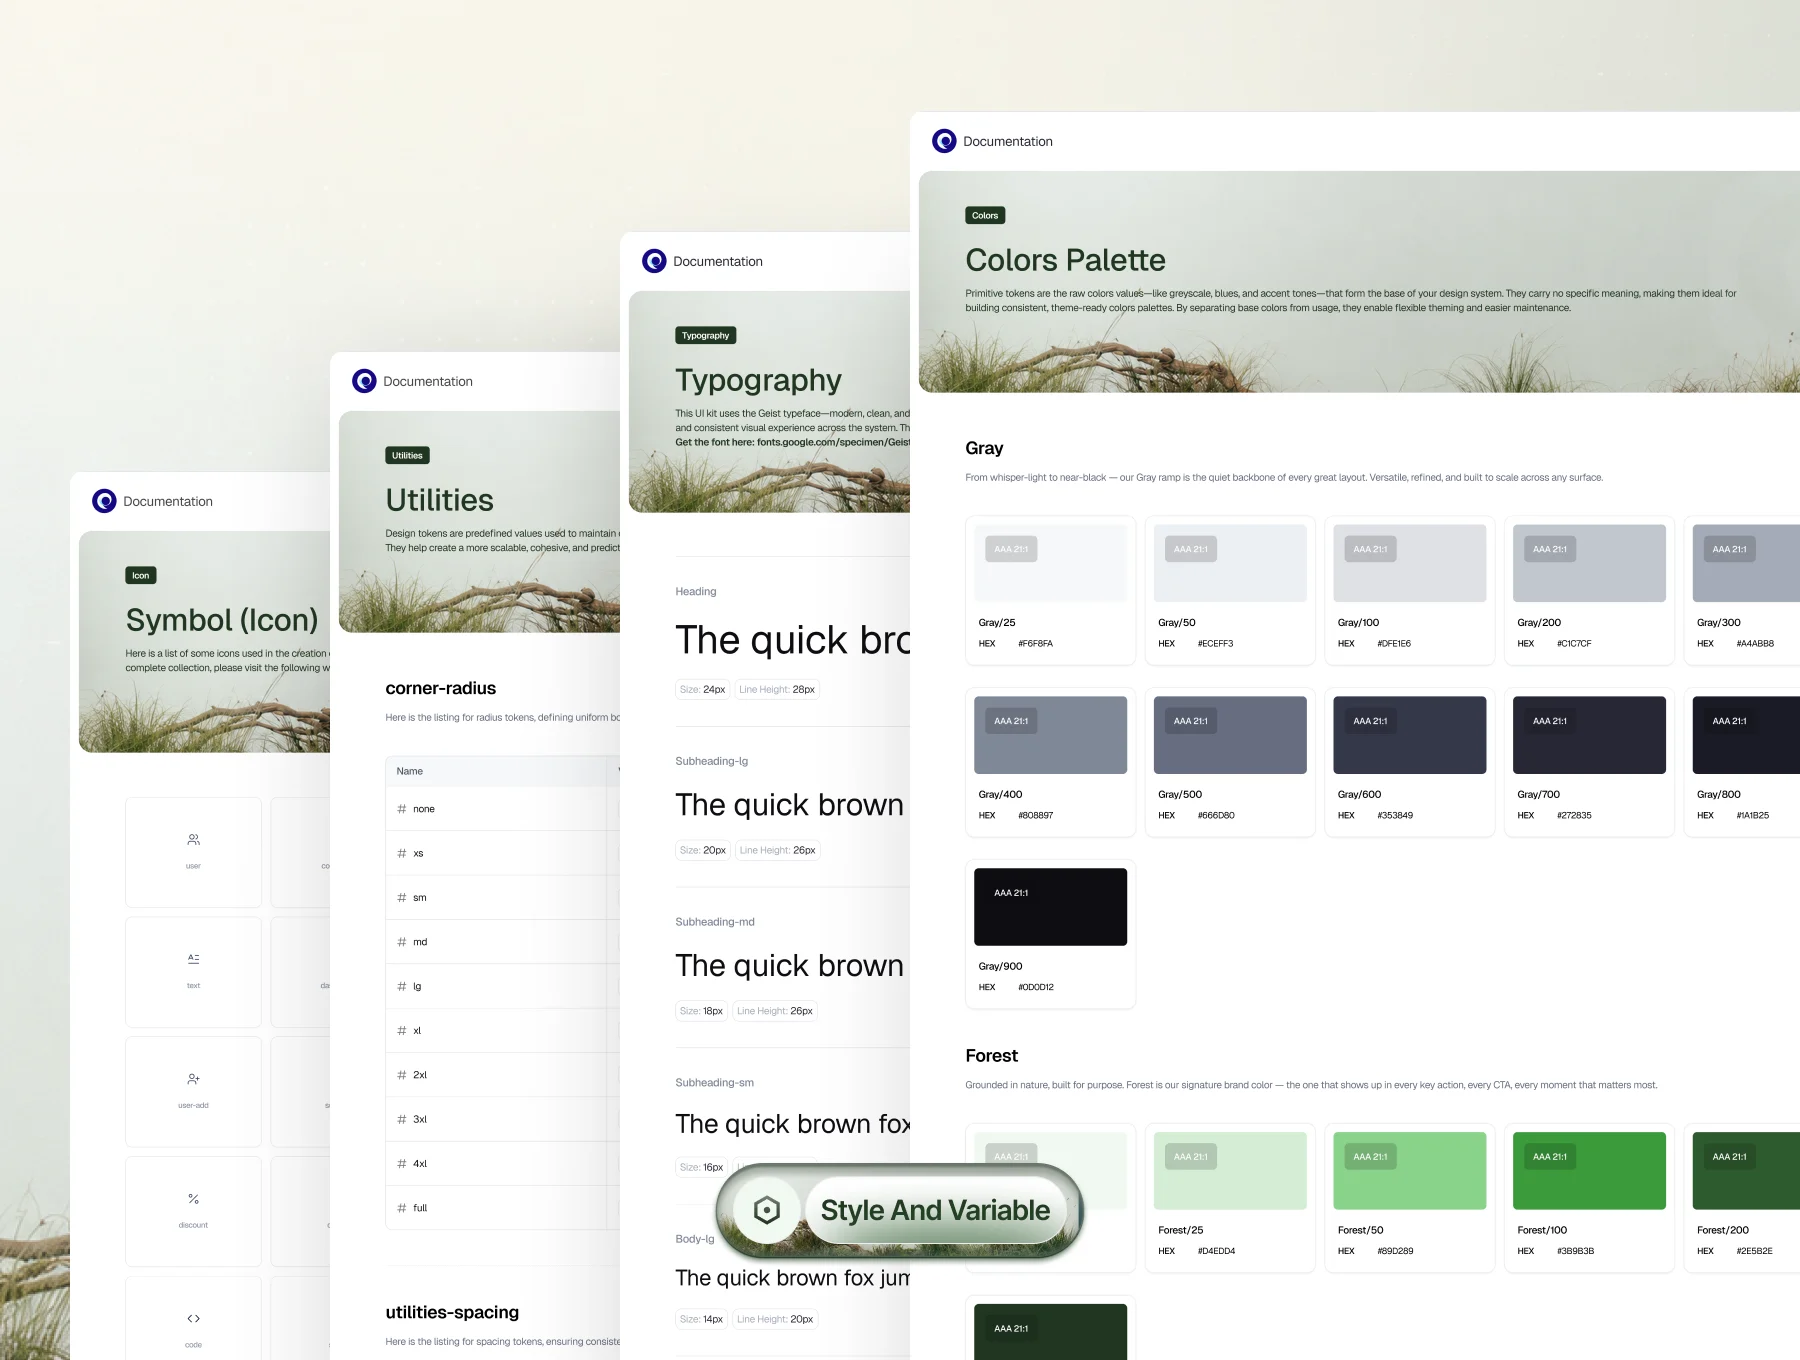This screenshot has height=1360, width=1800.
Task: Click the hexagon icon in the Style And Variable pill
Action: point(767,1210)
